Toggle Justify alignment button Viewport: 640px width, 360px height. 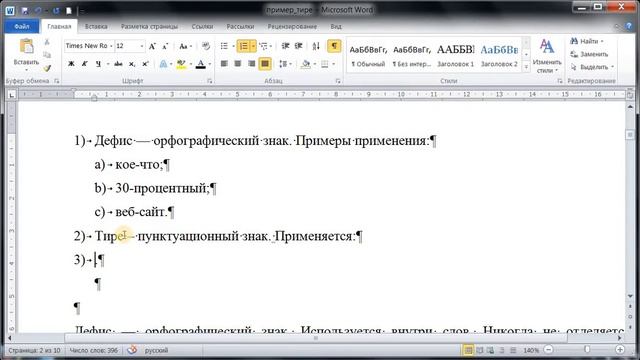[265, 64]
